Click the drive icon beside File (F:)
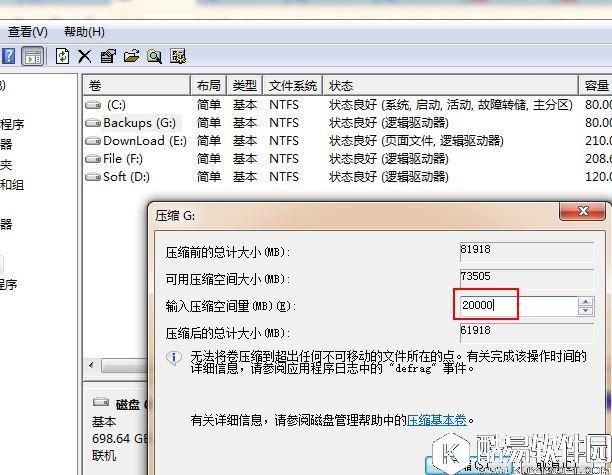This screenshot has width=612, height=475. click(93, 159)
